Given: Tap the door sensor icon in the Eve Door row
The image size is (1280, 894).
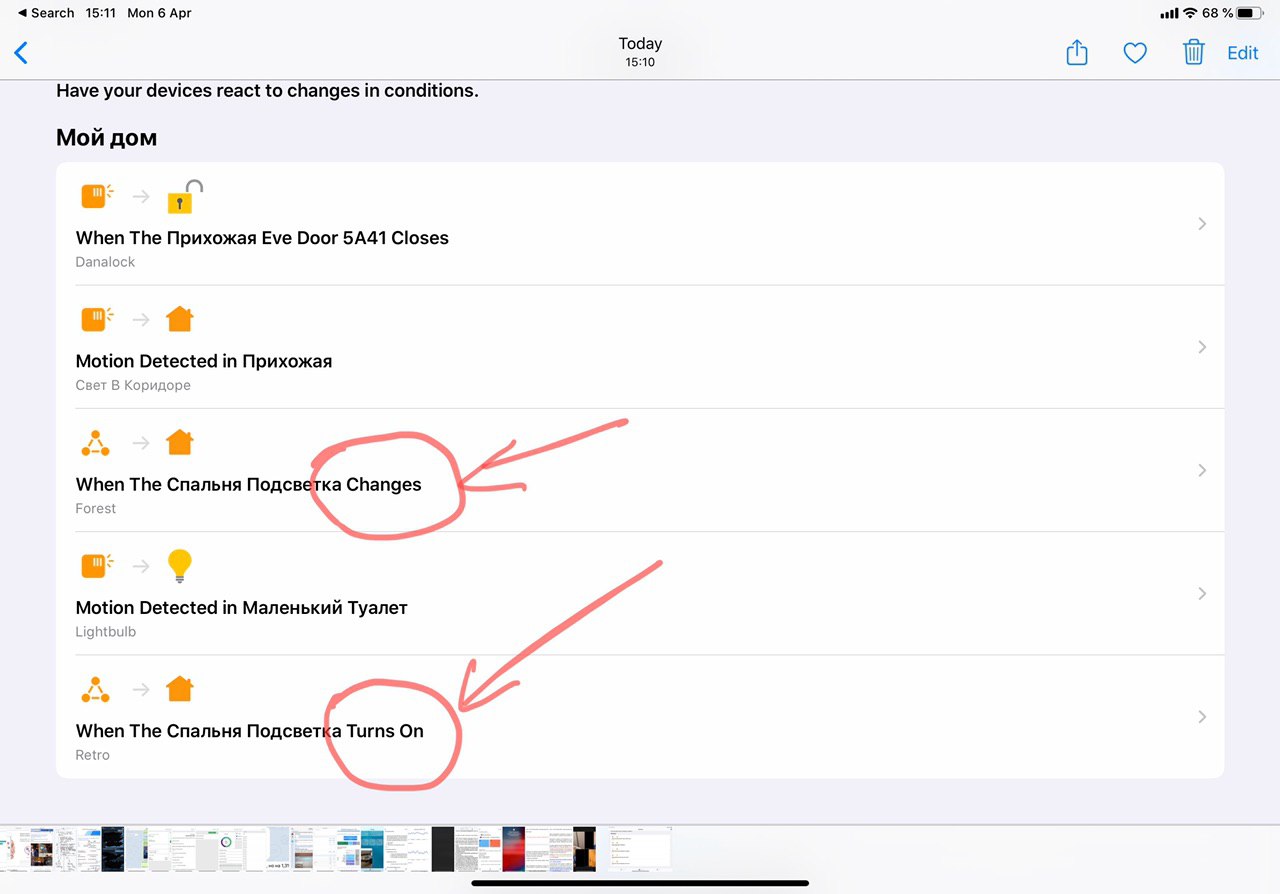Looking at the screenshot, I should click(x=96, y=196).
